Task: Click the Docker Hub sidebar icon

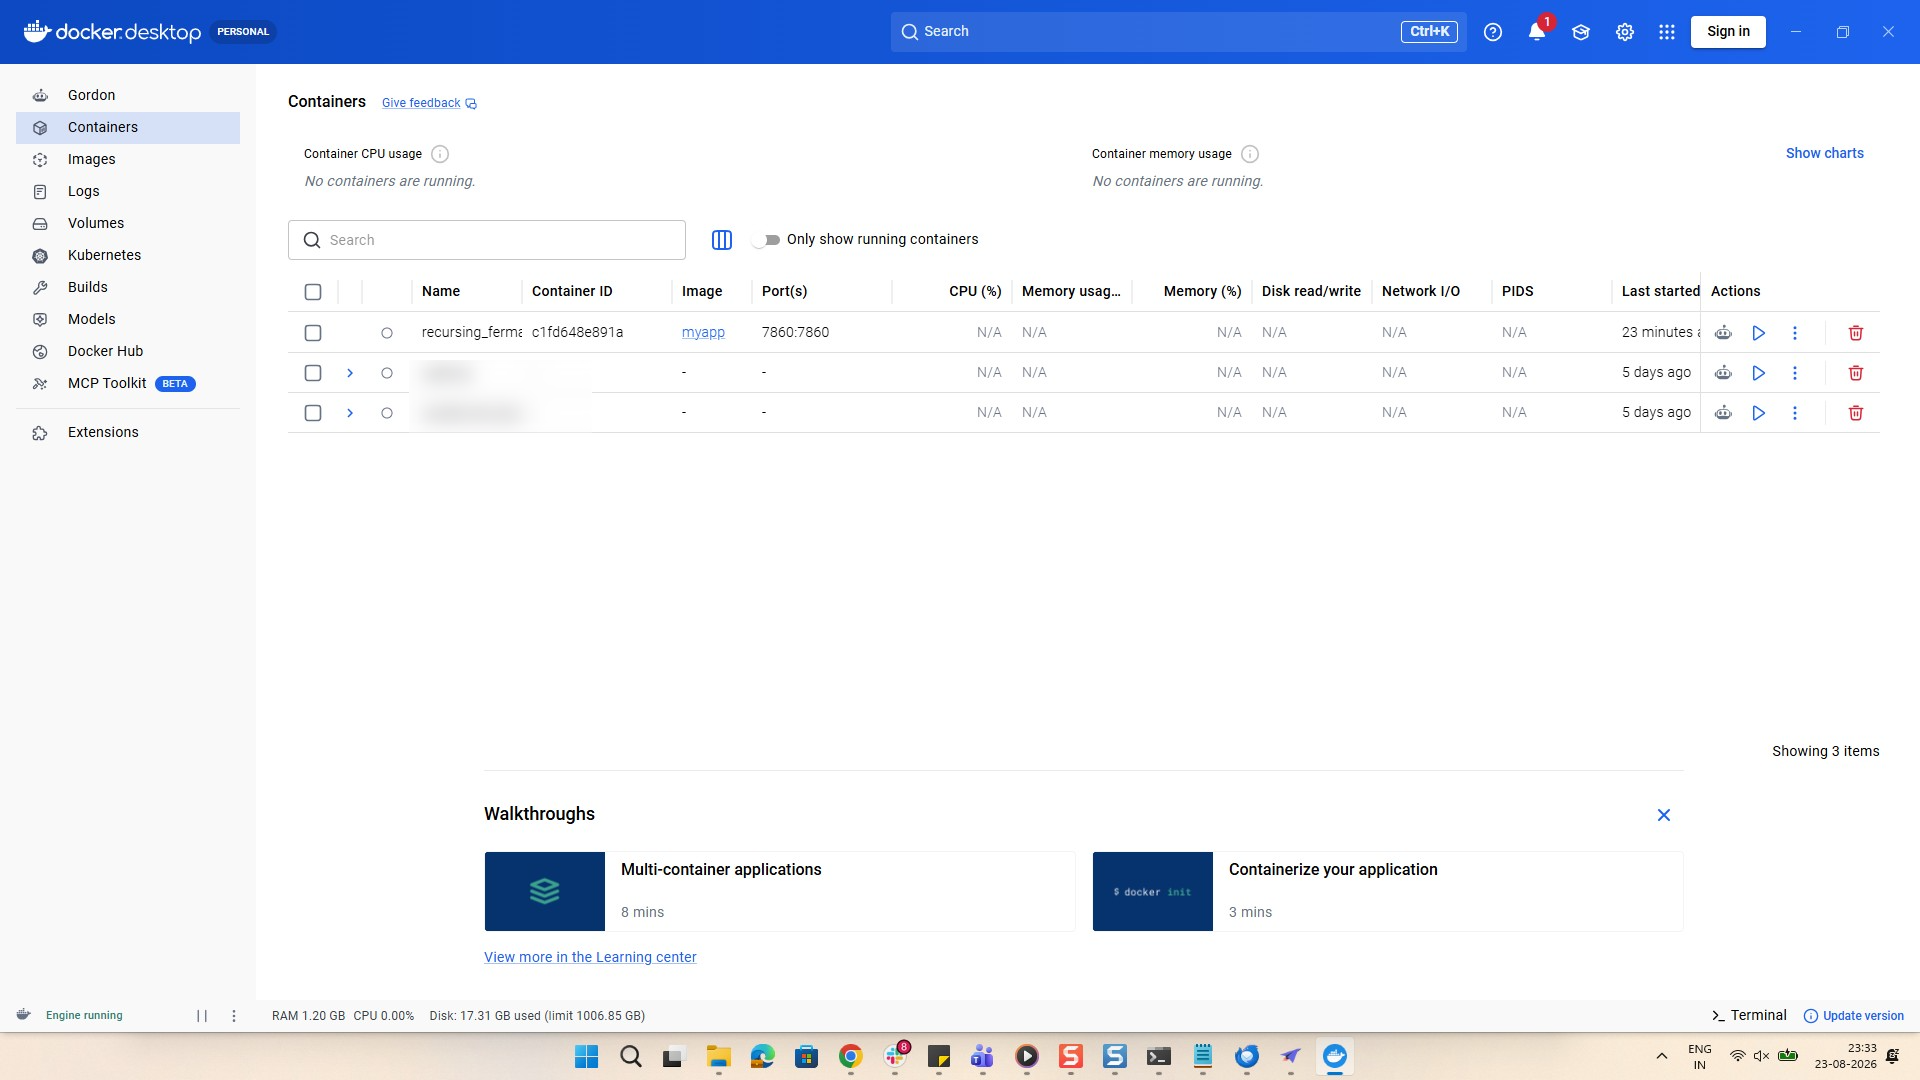Action: (x=40, y=351)
